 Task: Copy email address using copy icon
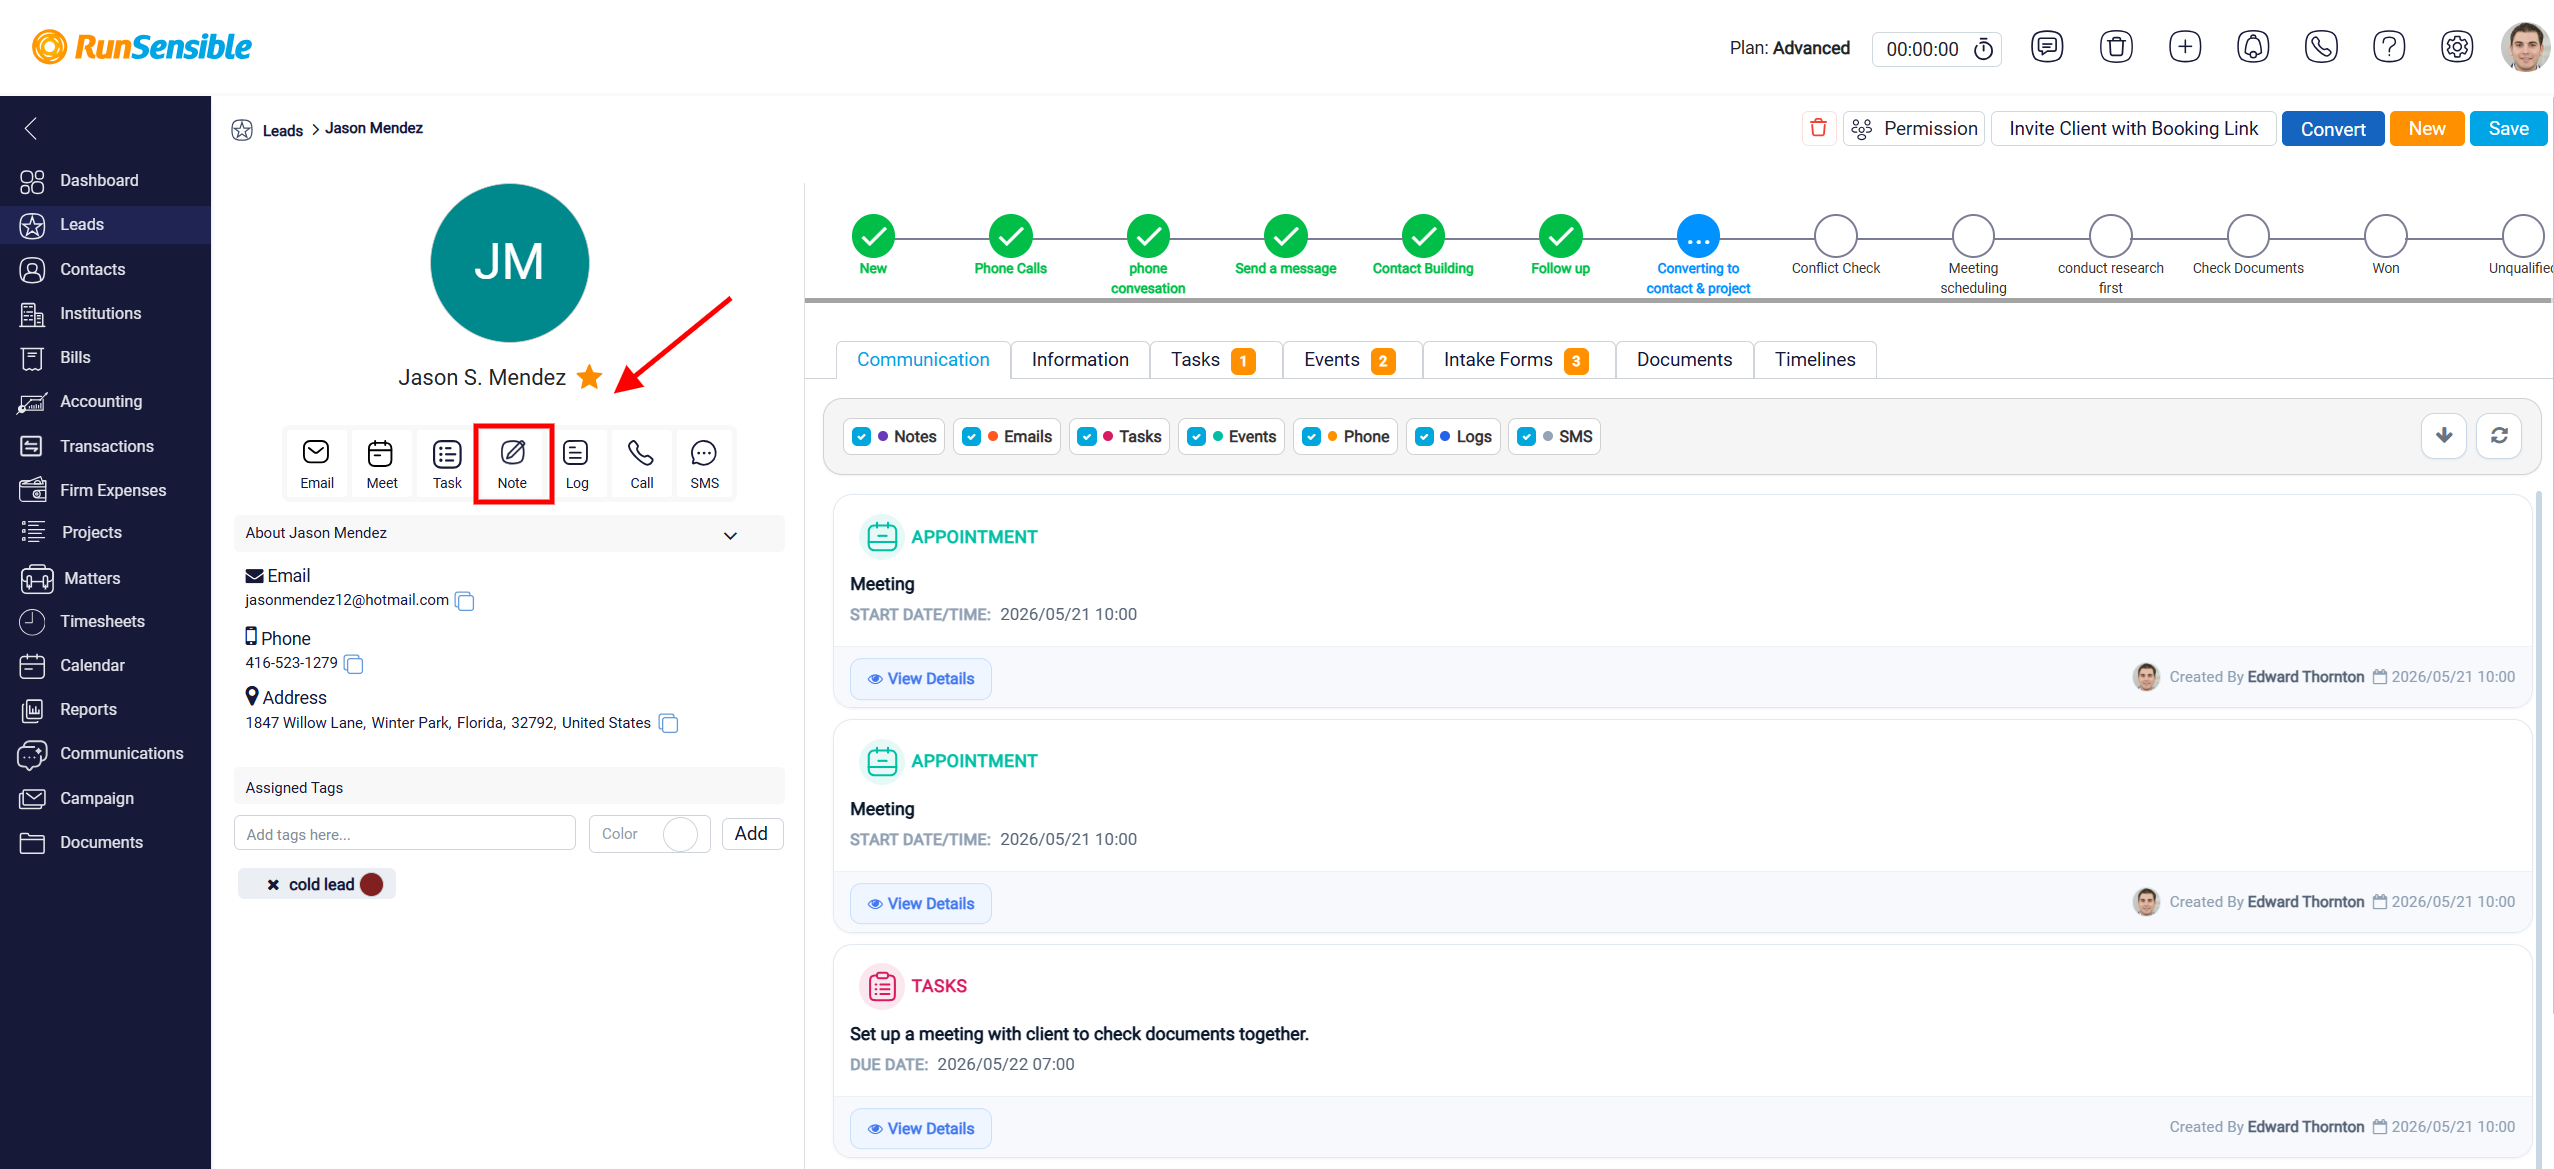point(464,601)
